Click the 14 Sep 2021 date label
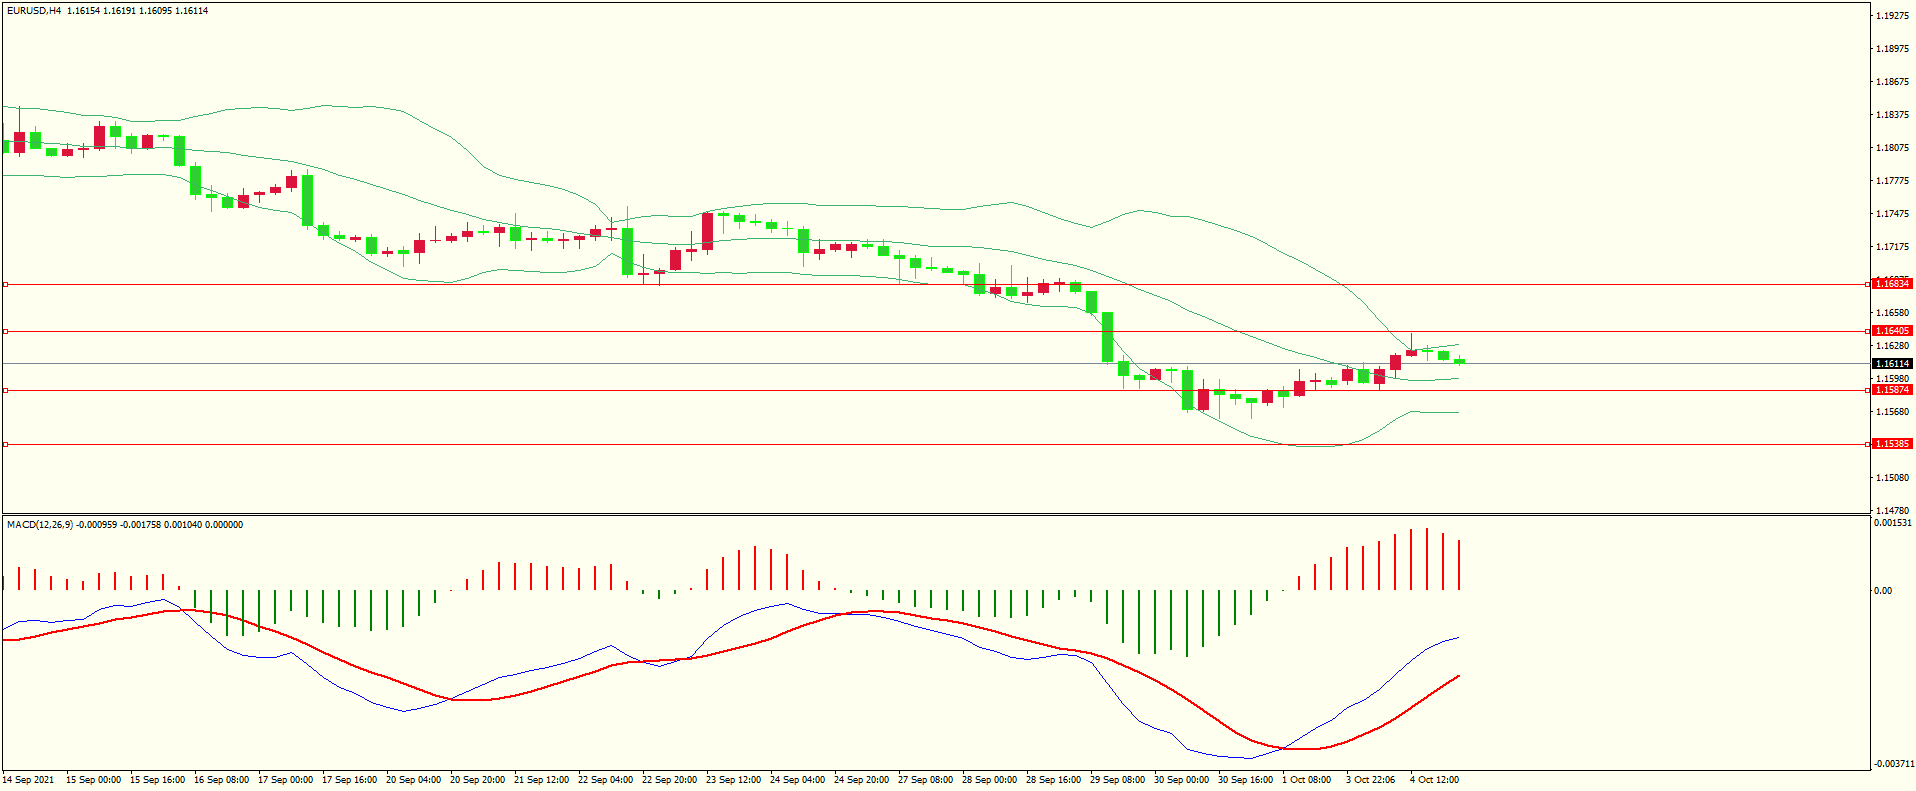 pyautogui.click(x=29, y=780)
